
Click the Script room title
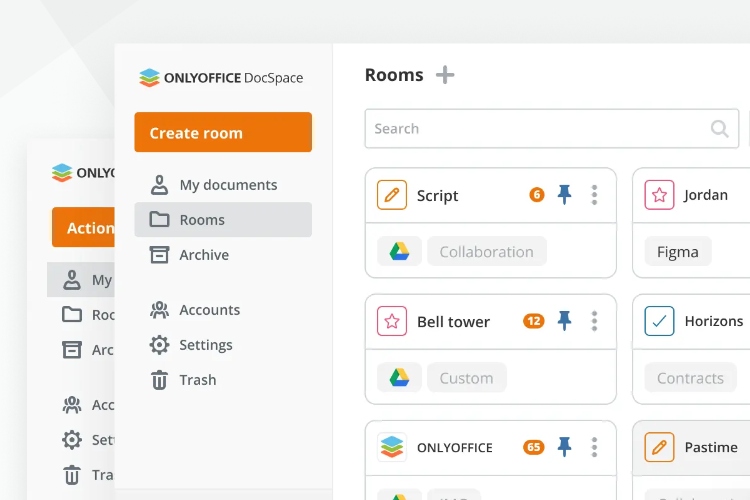pyautogui.click(x=437, y=195)
